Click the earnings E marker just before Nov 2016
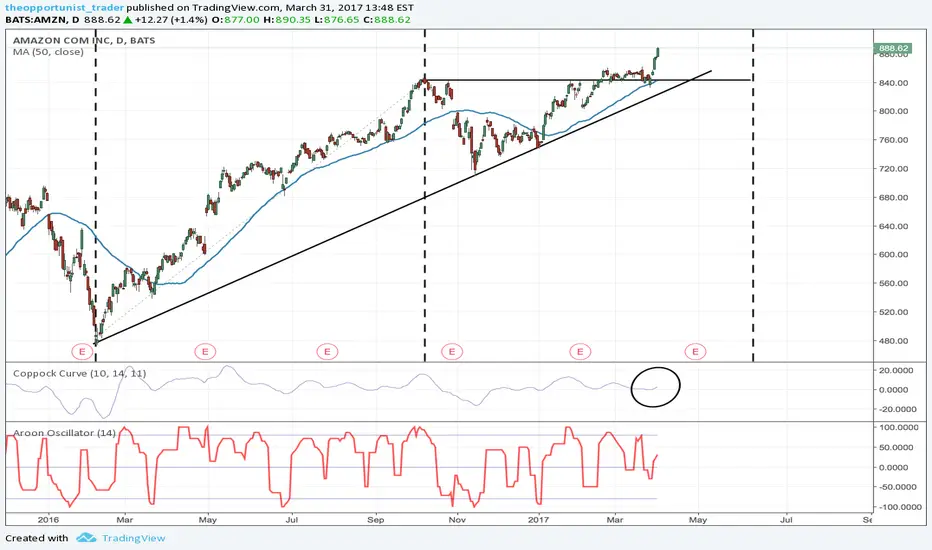Image resolution: width=932 pixels, height=550 pixels. tap(452, 351)
